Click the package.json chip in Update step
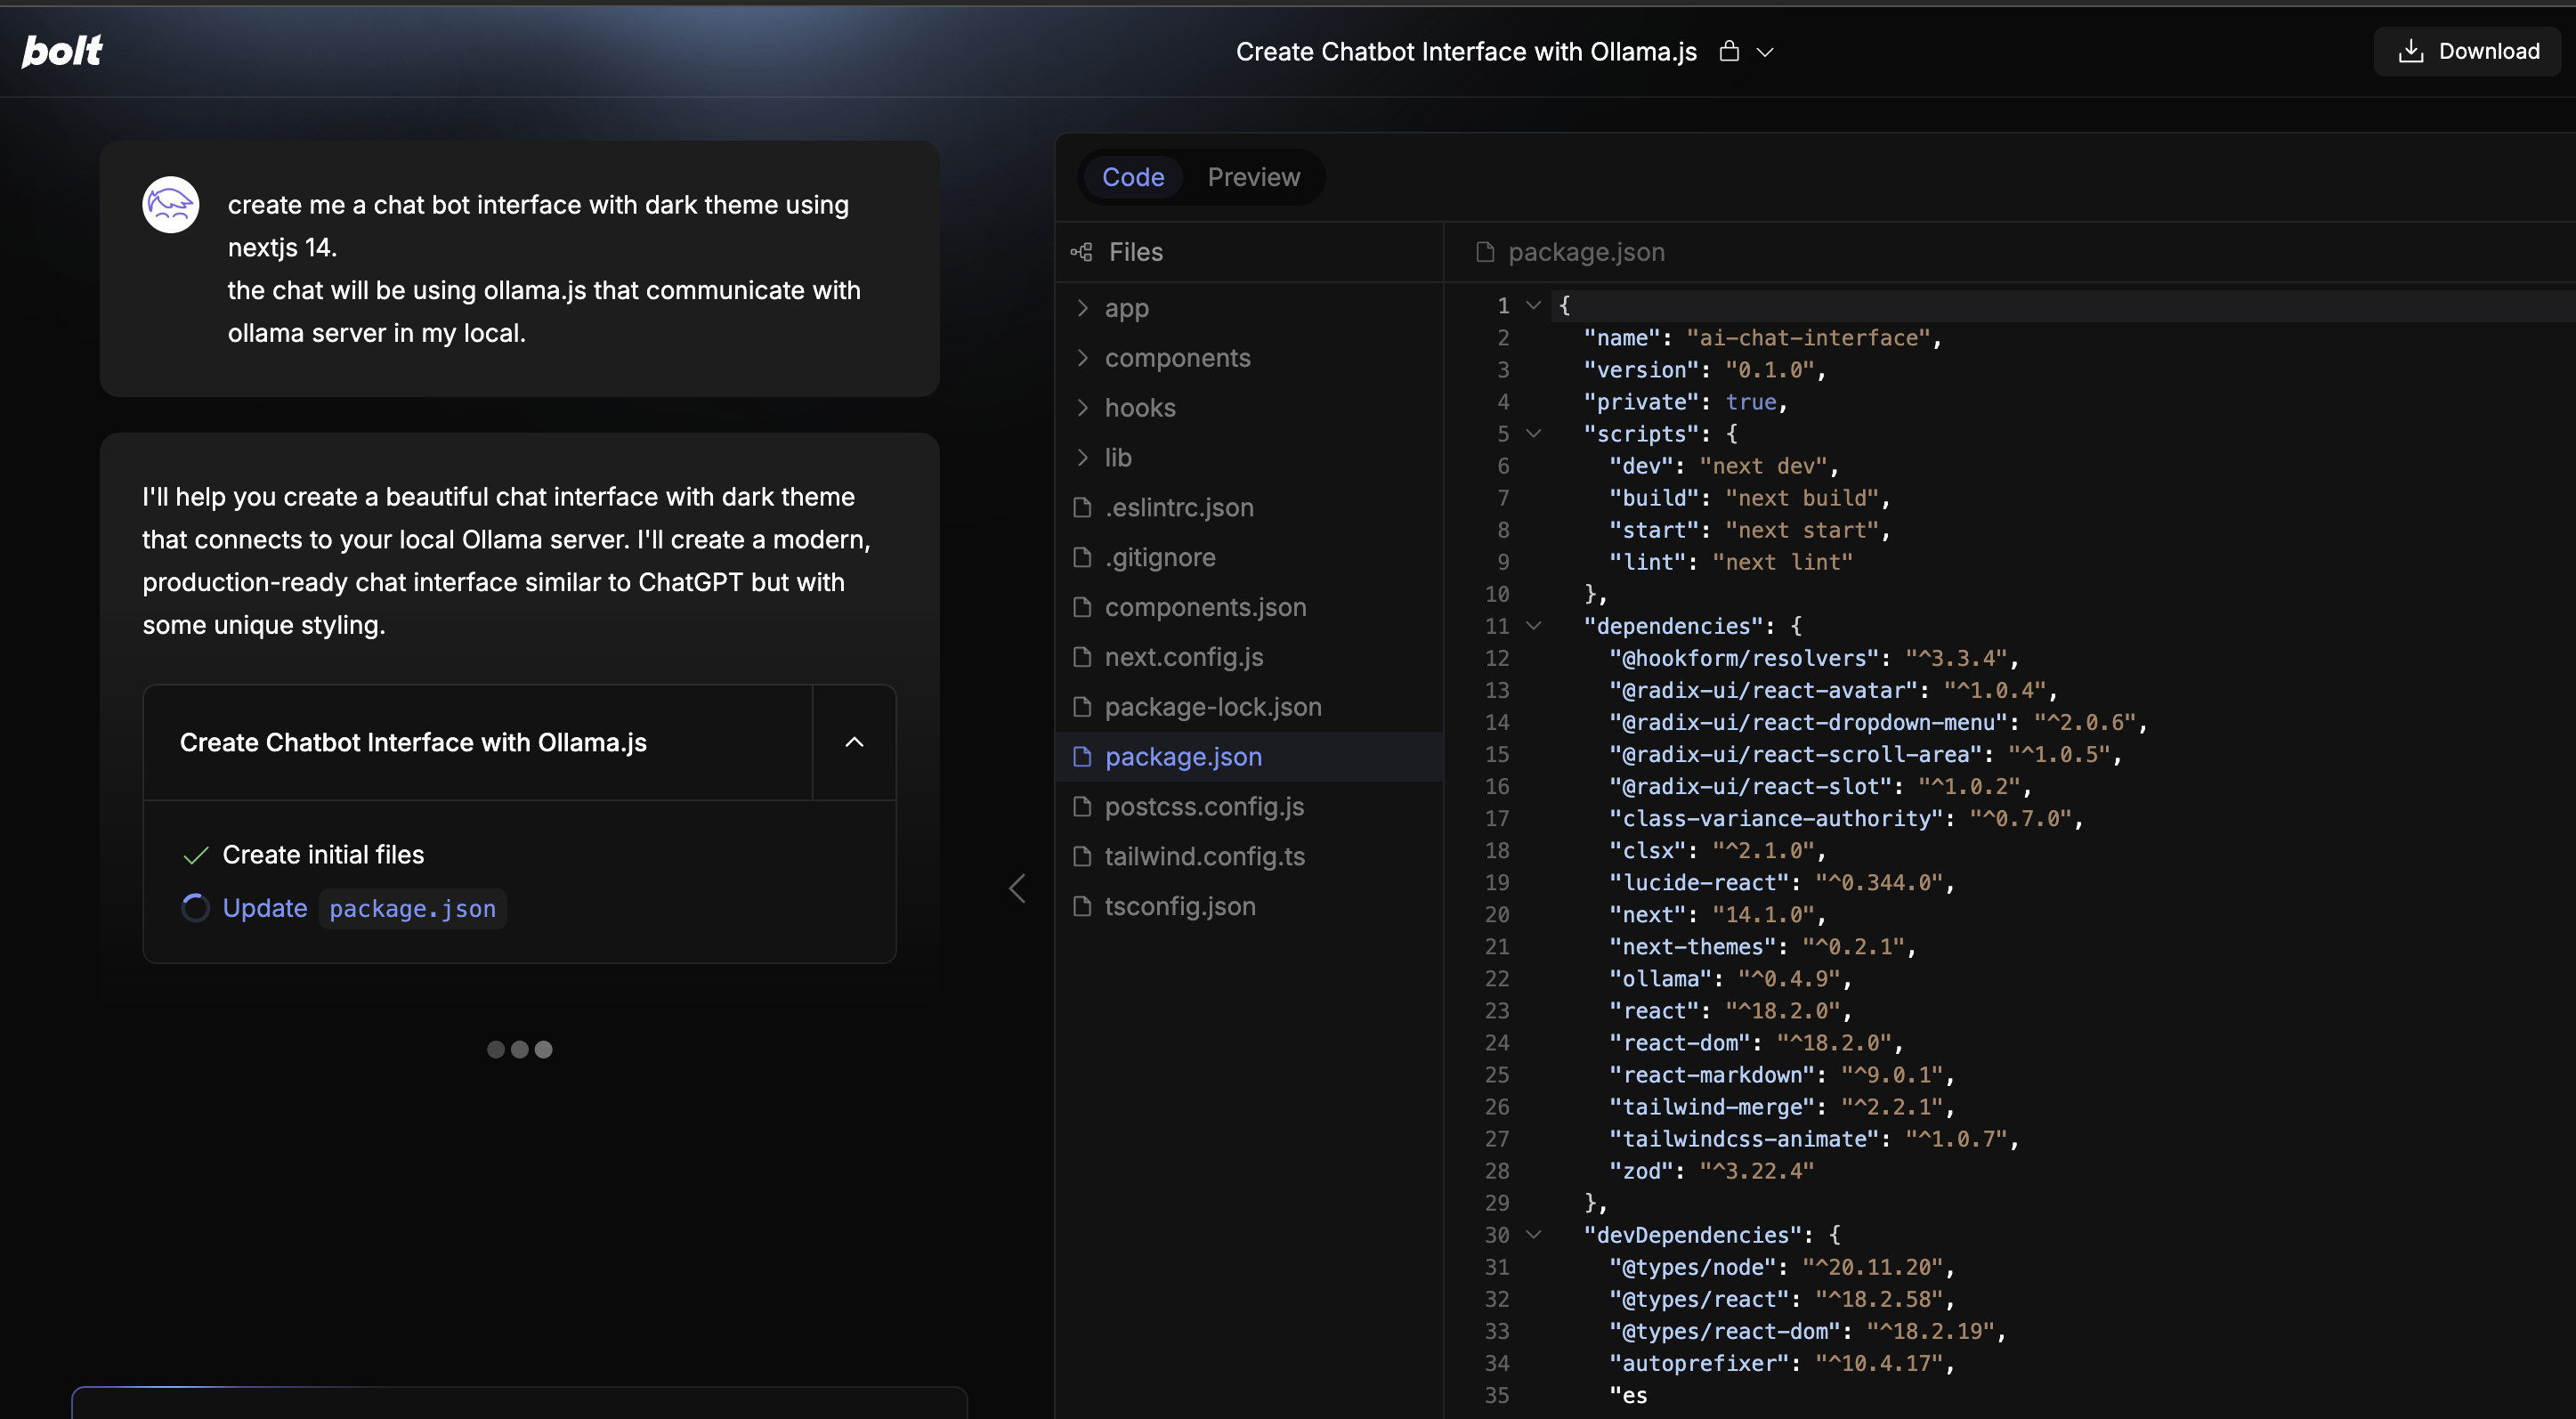This screenshot has height=1419, width=2576. [412, 908]
